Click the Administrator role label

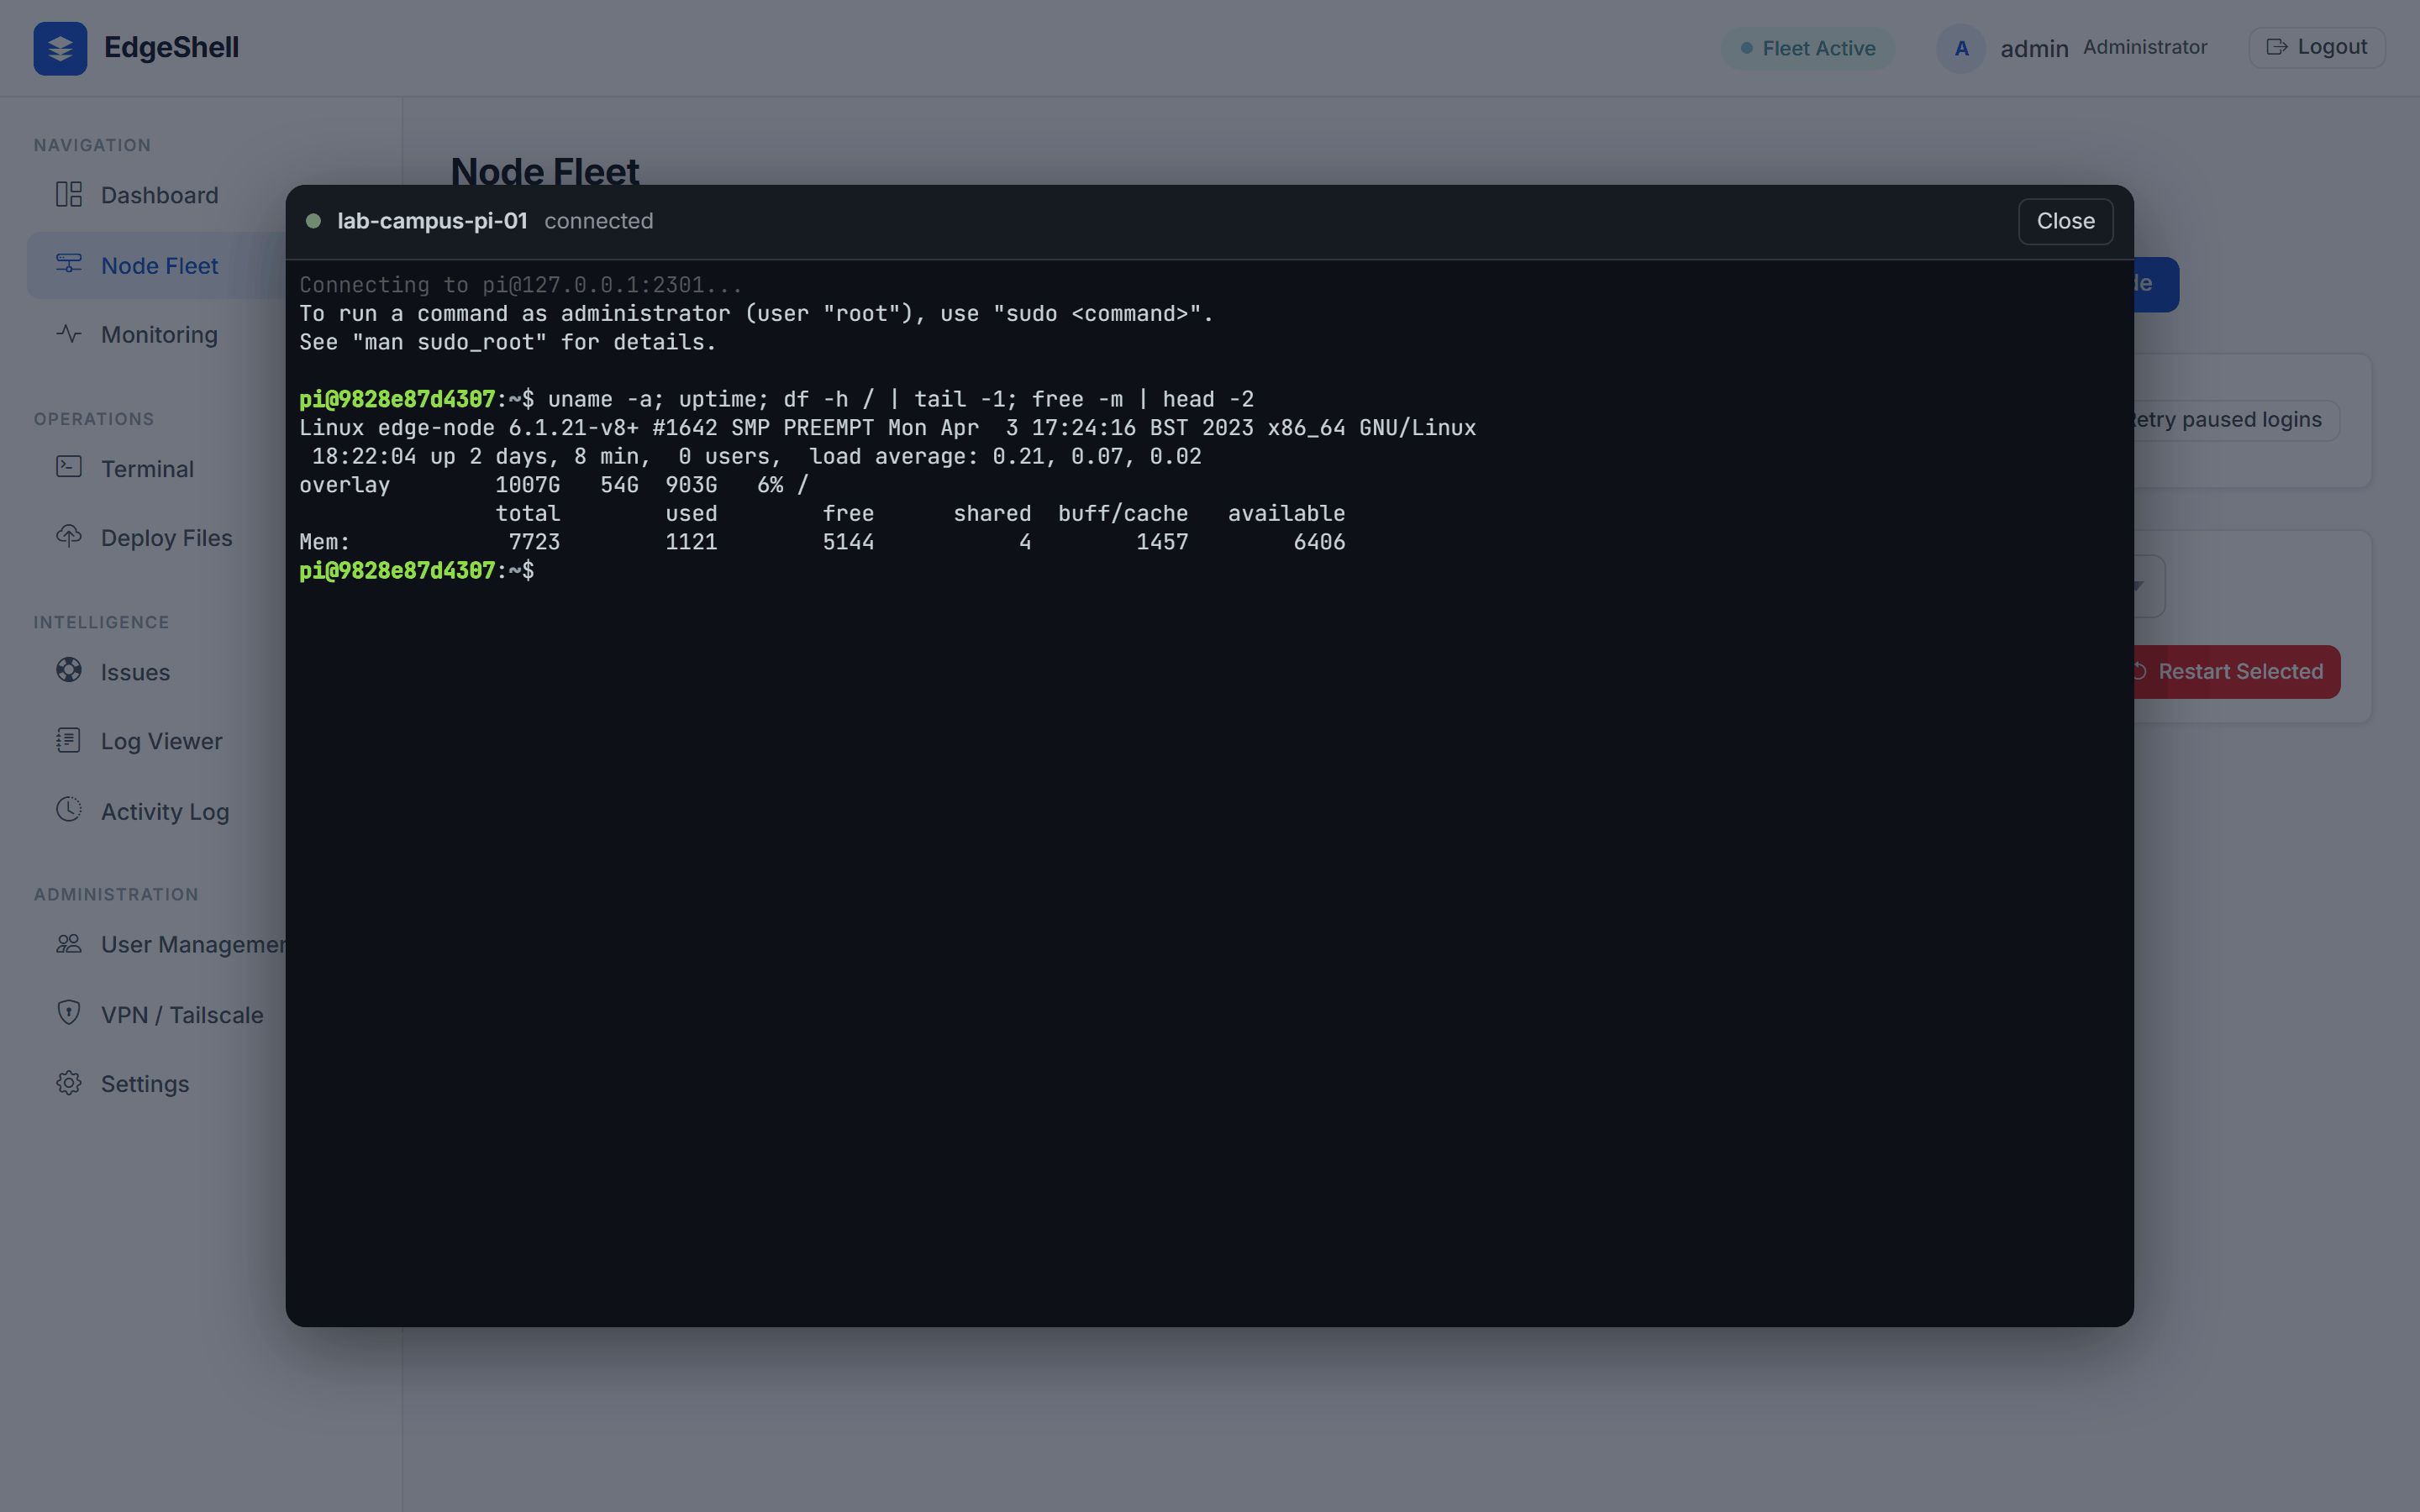(2144, 47)
